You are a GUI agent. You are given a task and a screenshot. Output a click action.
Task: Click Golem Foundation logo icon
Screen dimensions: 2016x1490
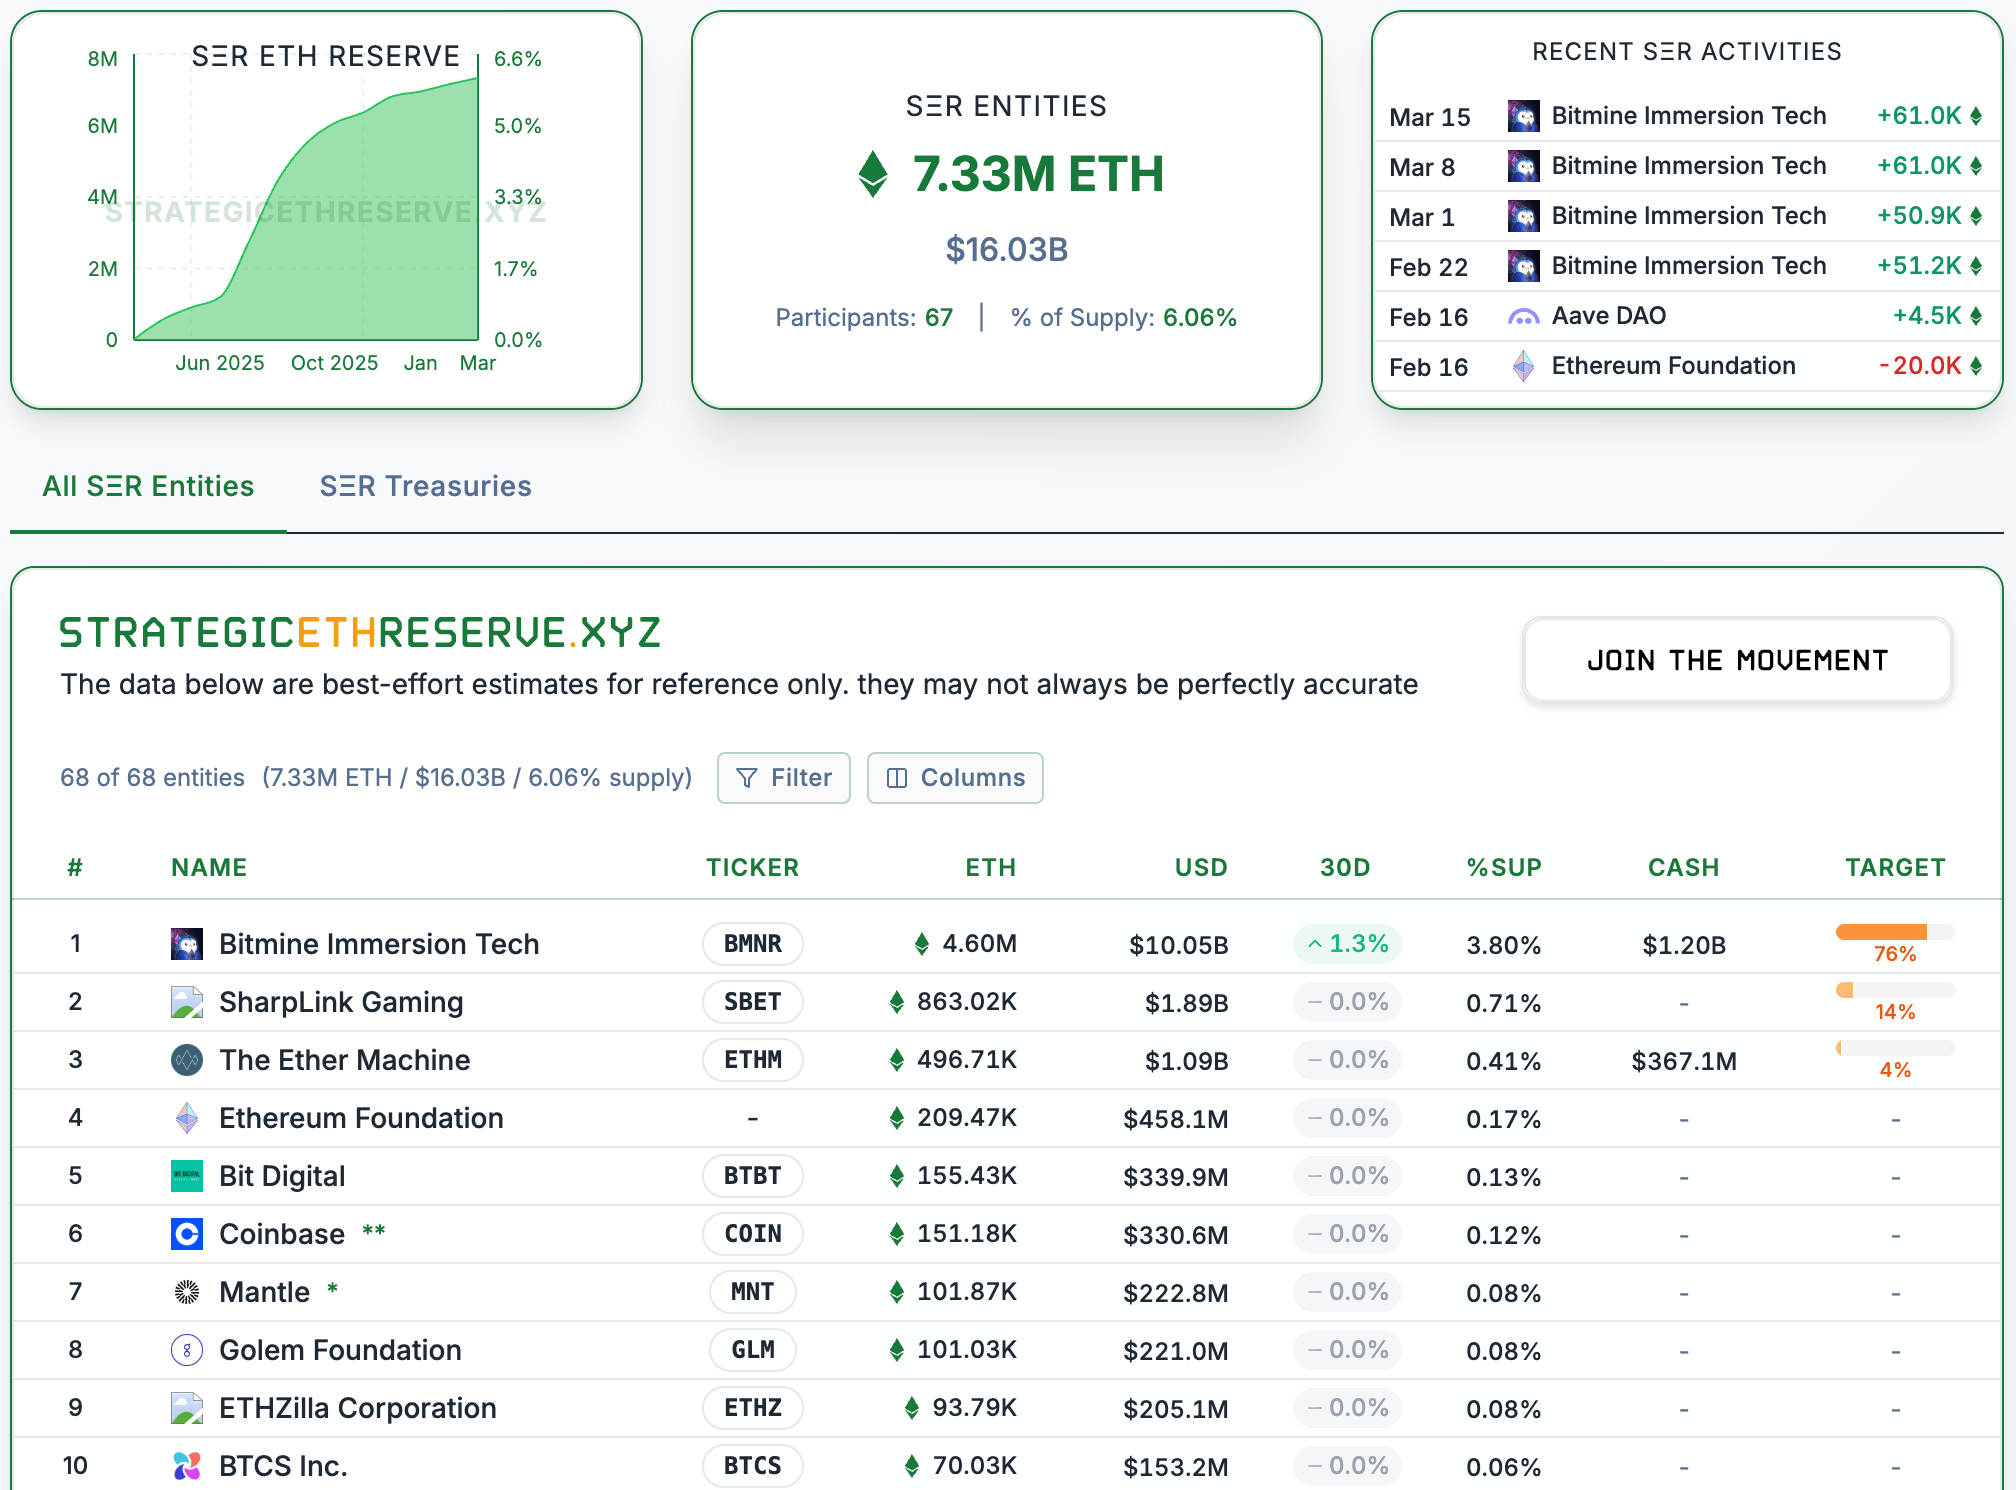point(186,1350)
